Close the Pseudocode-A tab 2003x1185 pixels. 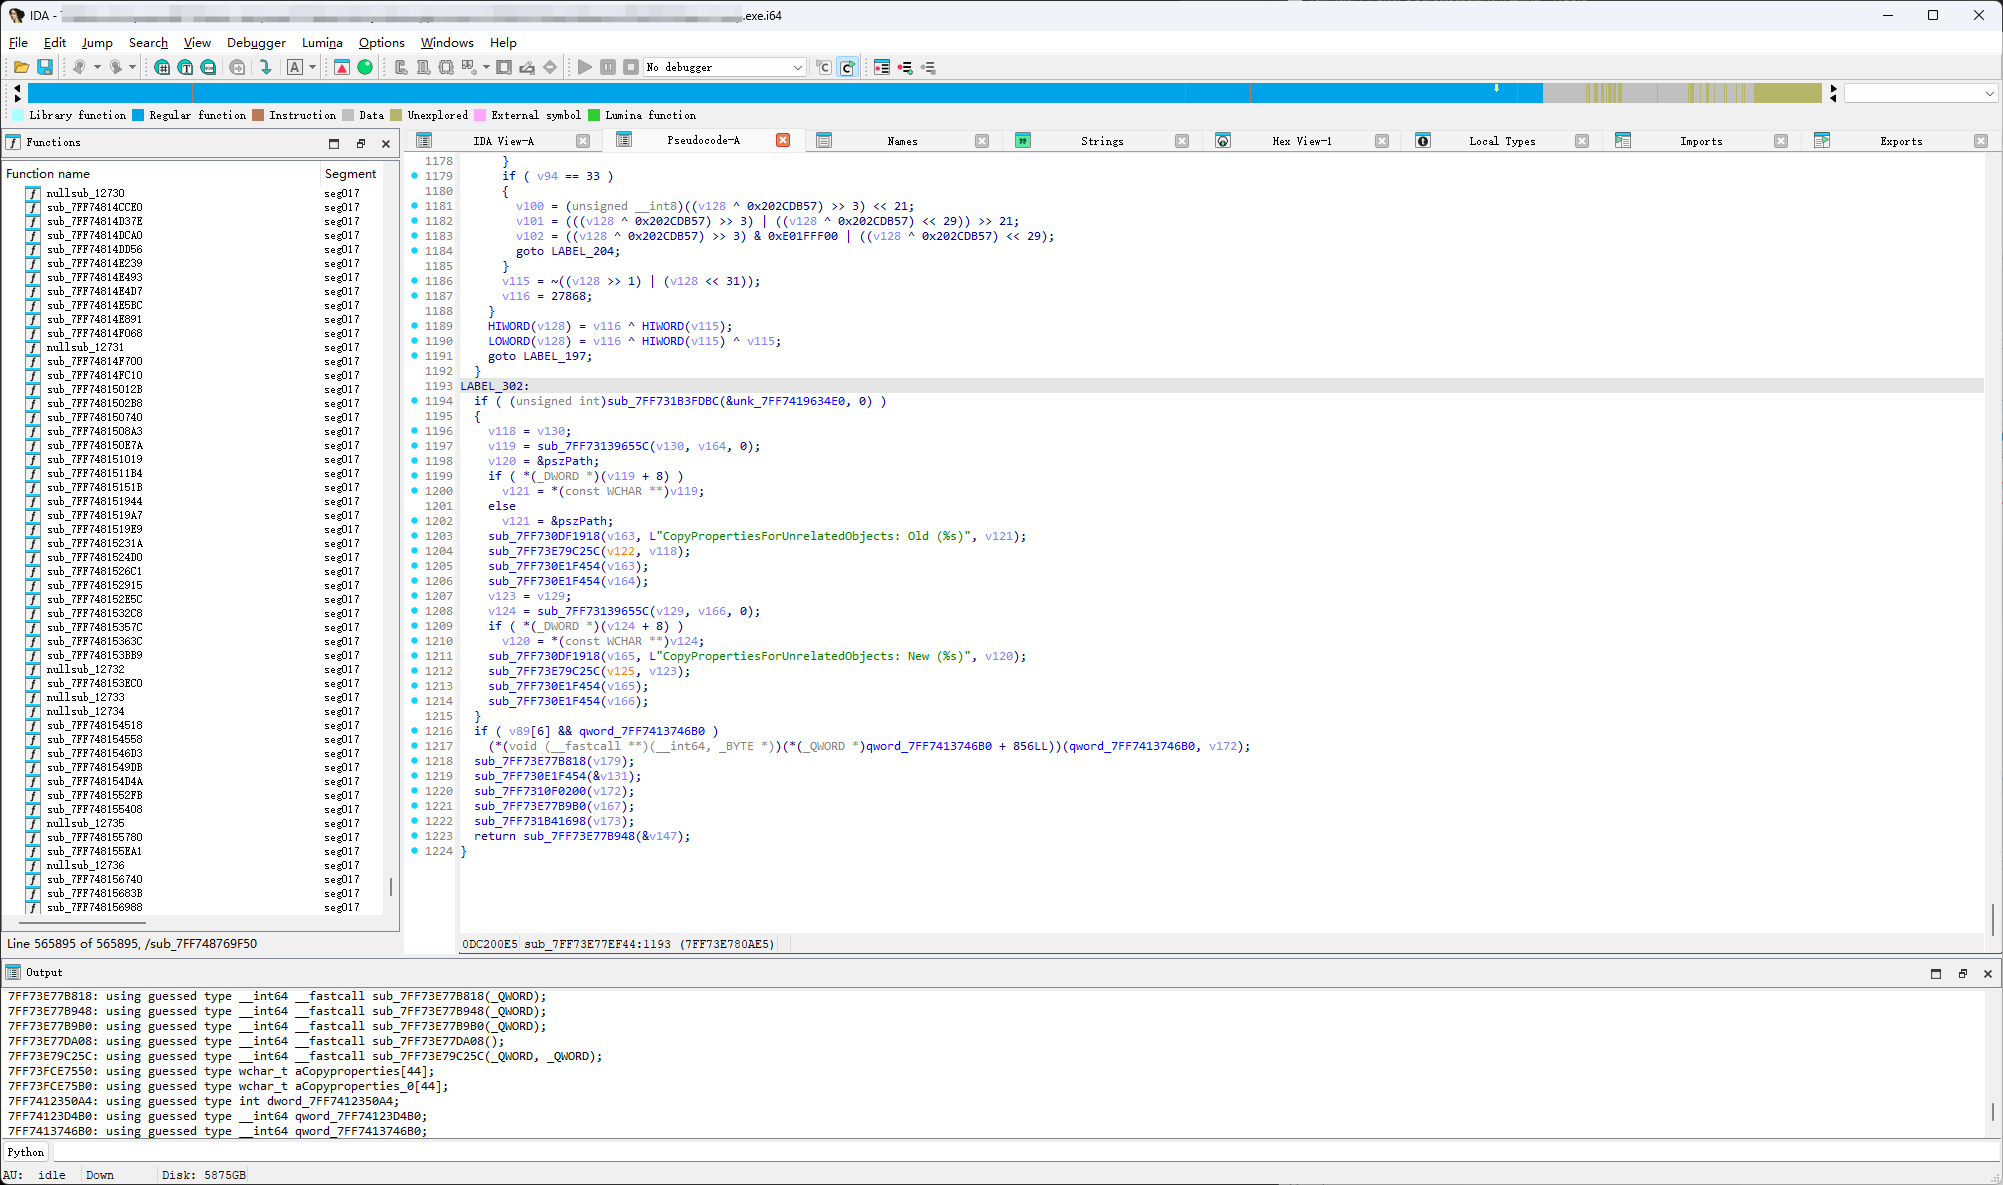(x=783, y=140)
